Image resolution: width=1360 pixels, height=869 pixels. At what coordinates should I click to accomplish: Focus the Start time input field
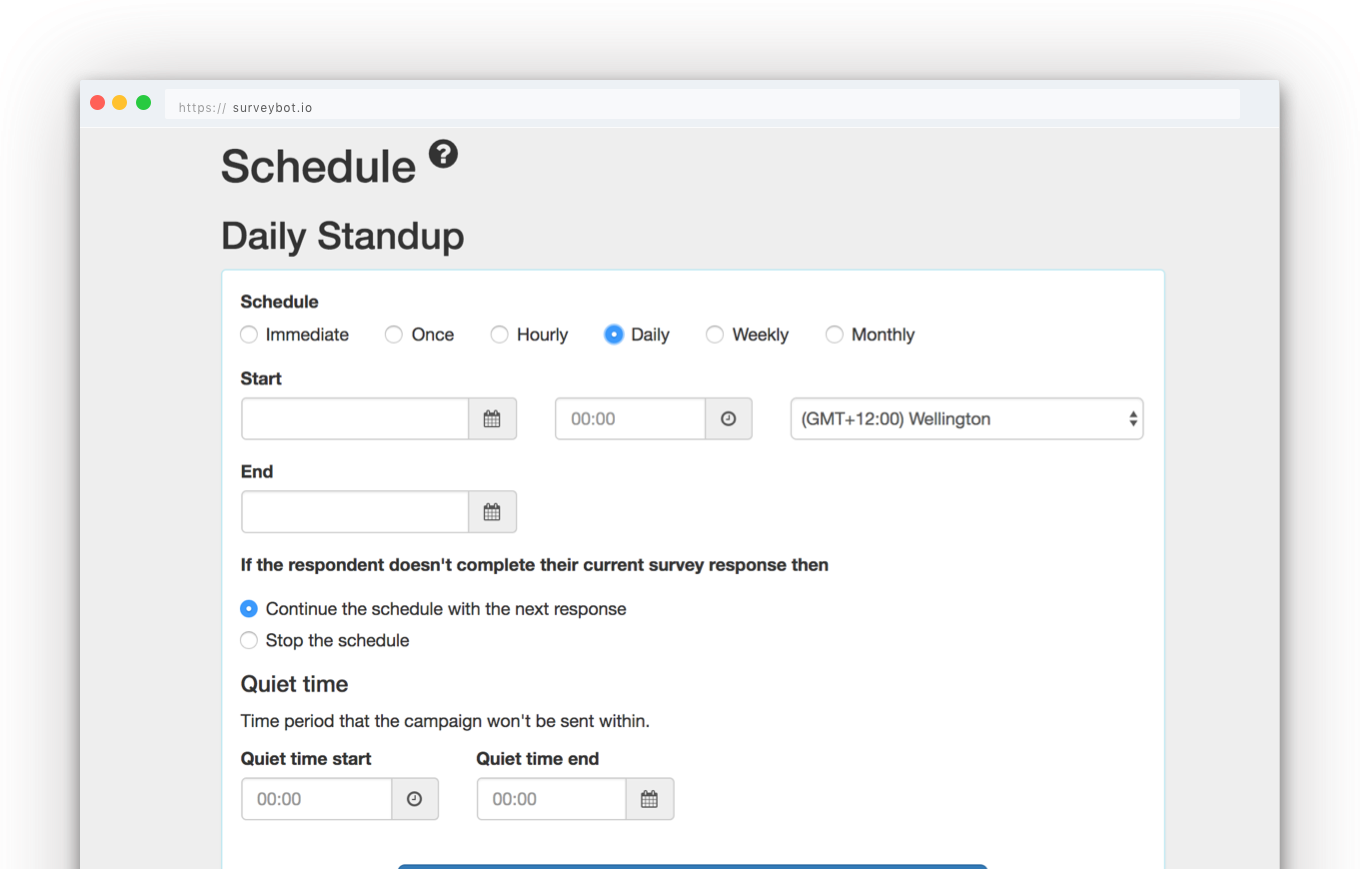coord(630,419)
